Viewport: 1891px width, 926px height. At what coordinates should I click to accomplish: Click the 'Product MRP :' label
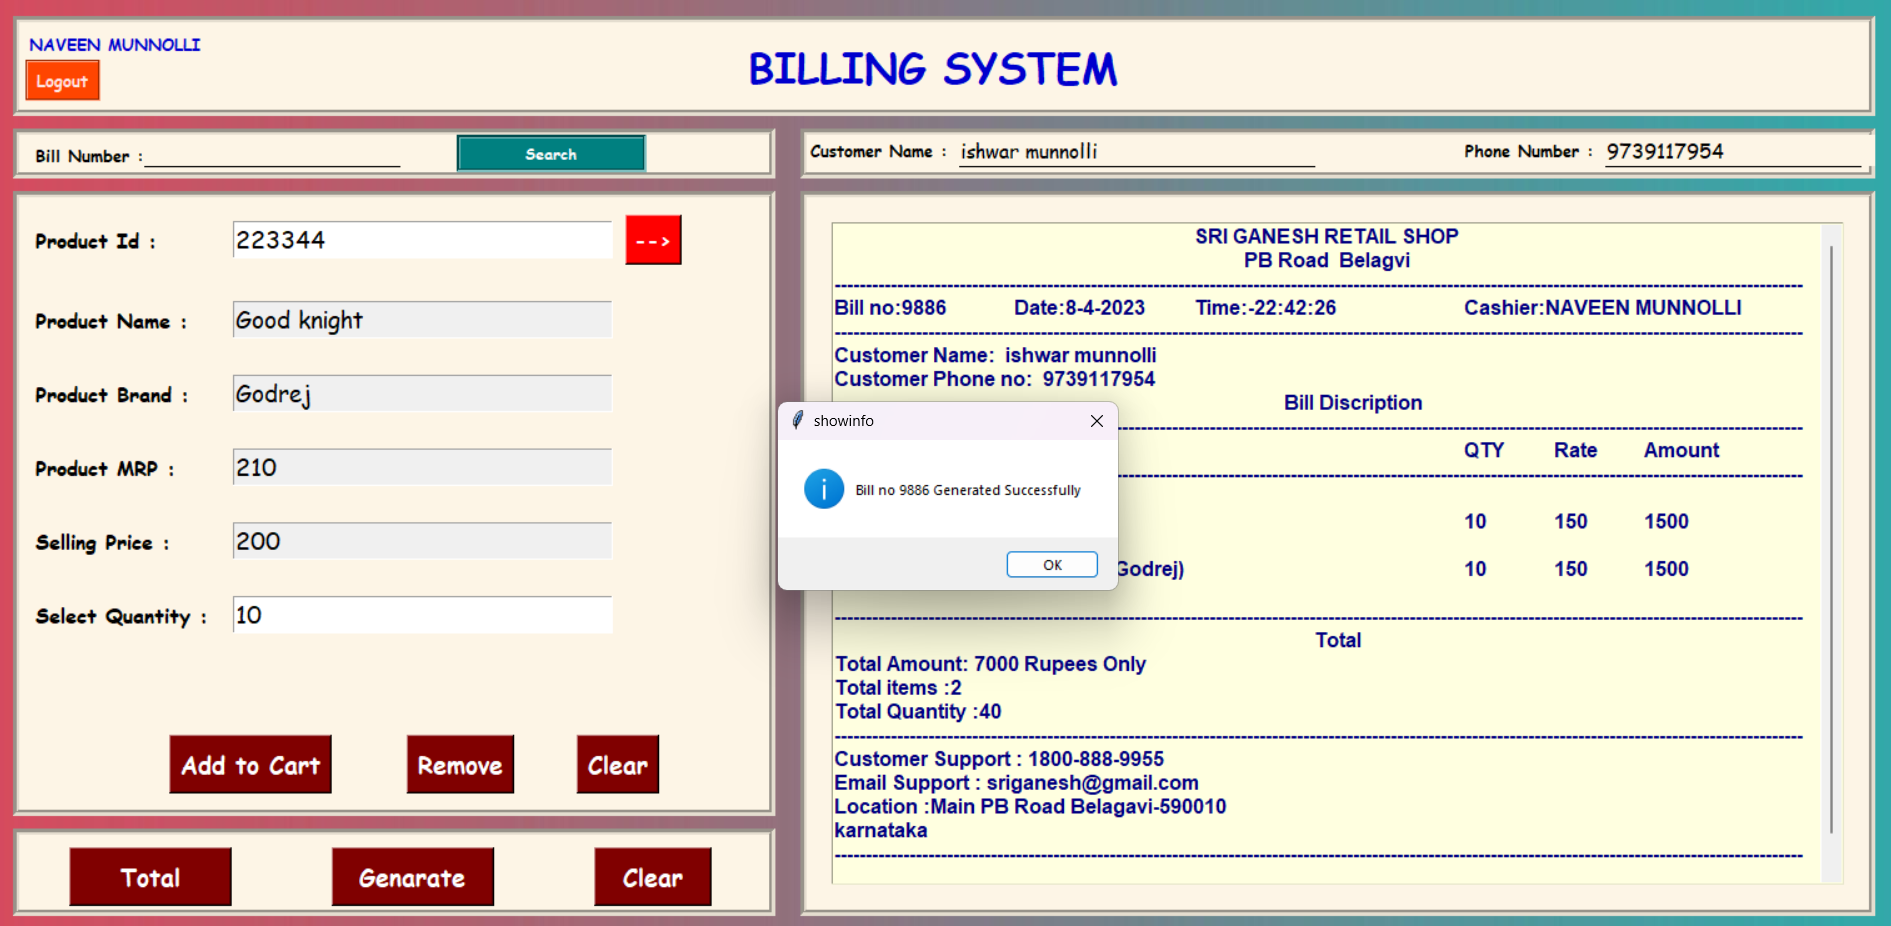coord(105,469)
